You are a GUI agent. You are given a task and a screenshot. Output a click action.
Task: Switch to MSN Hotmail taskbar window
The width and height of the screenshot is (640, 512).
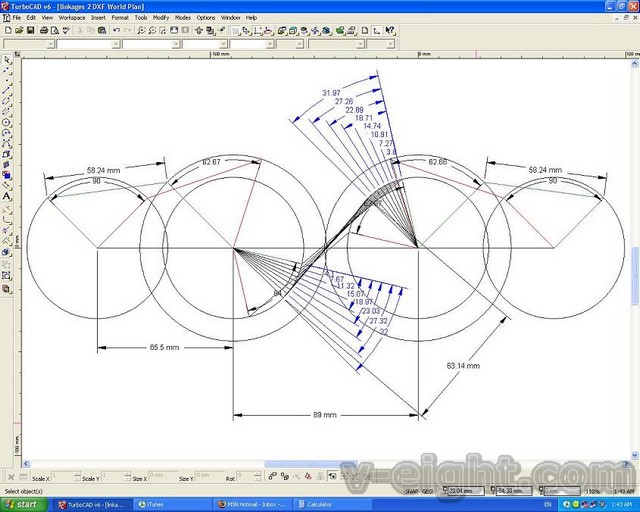click(252, 505)
